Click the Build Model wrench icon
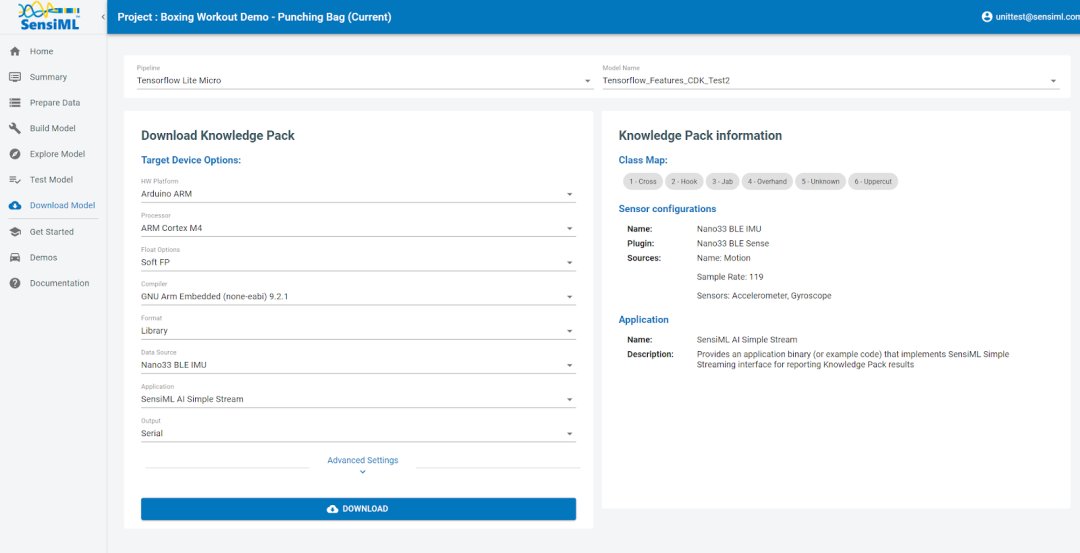 [x=15, y=129]
